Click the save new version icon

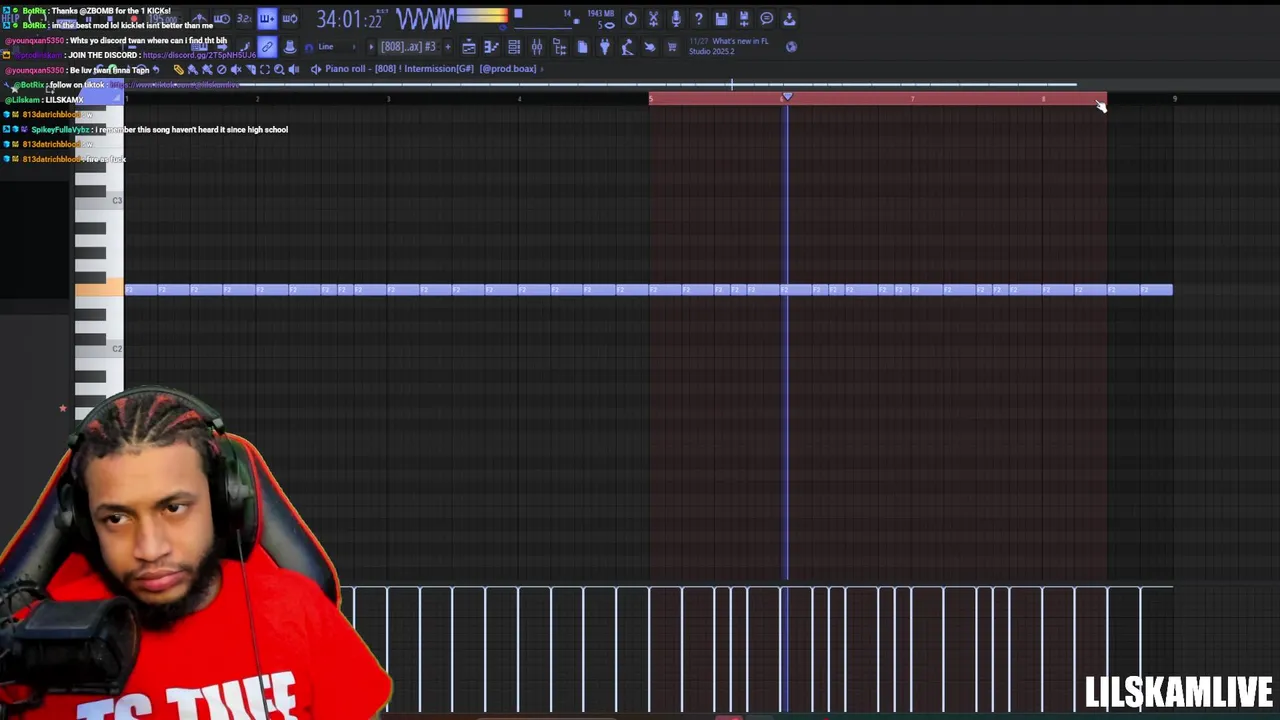(x=744, y=18)
